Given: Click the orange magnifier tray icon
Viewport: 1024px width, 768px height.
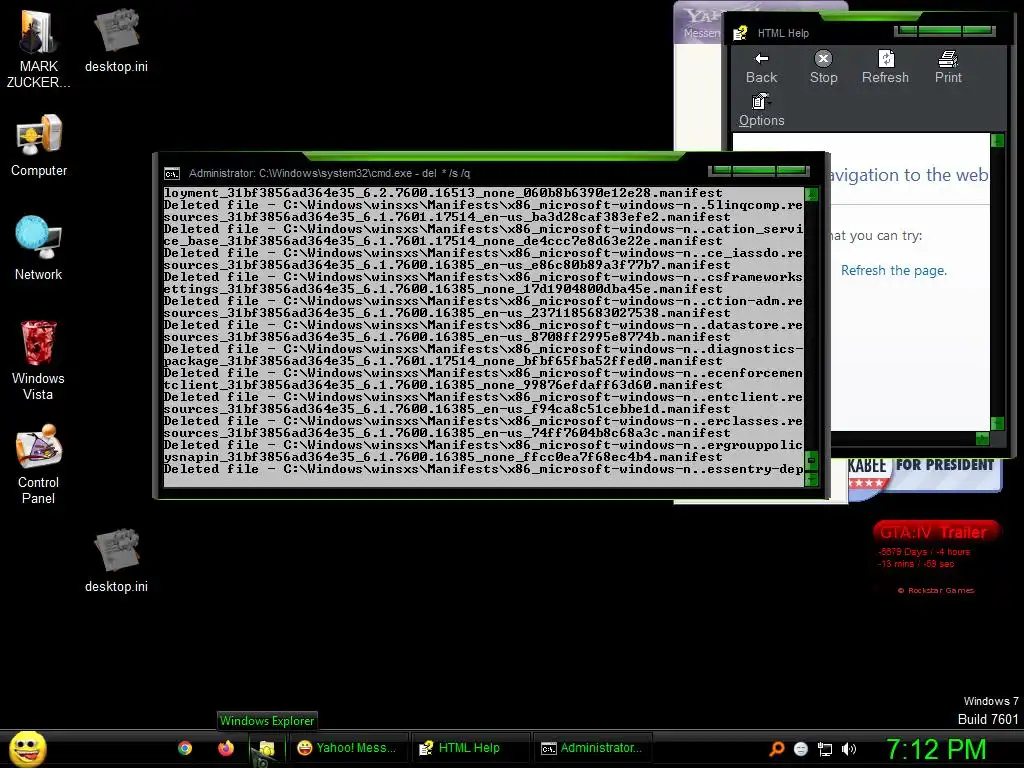Looking at the screenshot, I should [776, 749].
